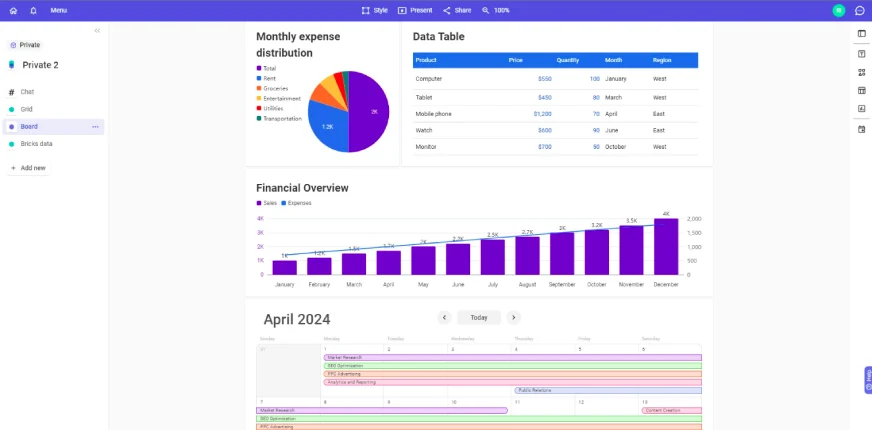Click the text block icon in right toolbar

pos(861,54)
